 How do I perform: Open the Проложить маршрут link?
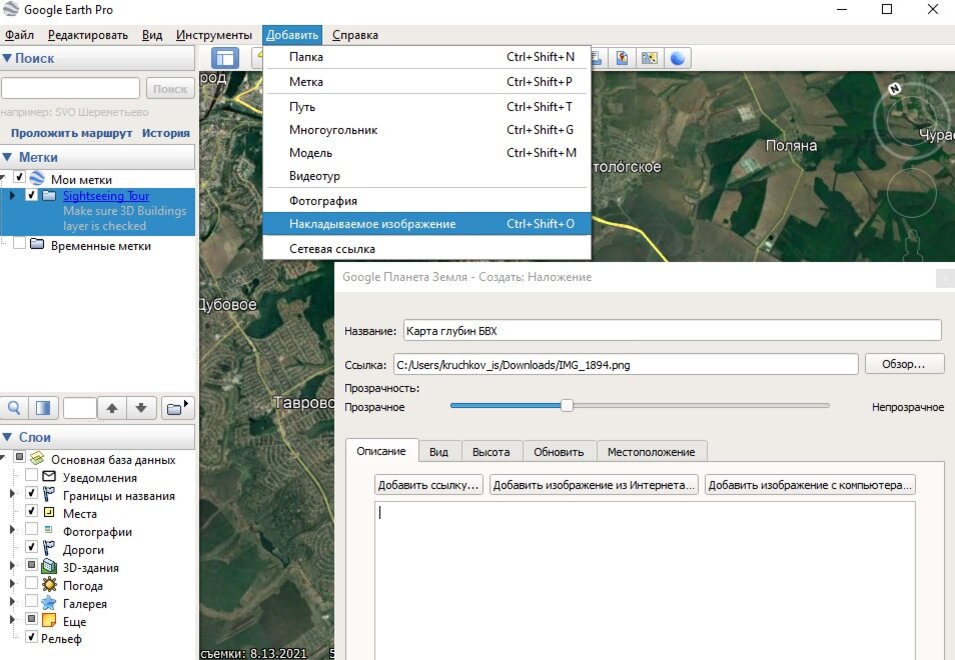71,133
